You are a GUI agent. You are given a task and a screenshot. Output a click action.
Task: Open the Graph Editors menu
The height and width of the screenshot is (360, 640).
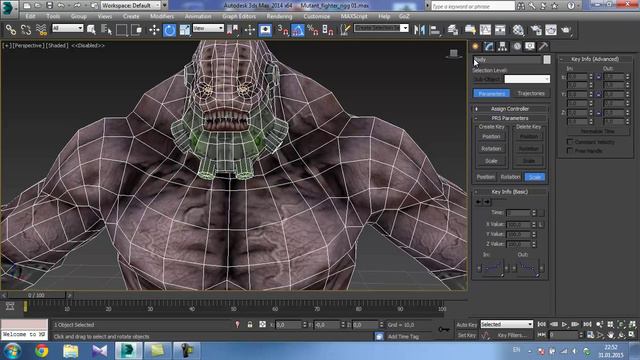tap(239, 16)
